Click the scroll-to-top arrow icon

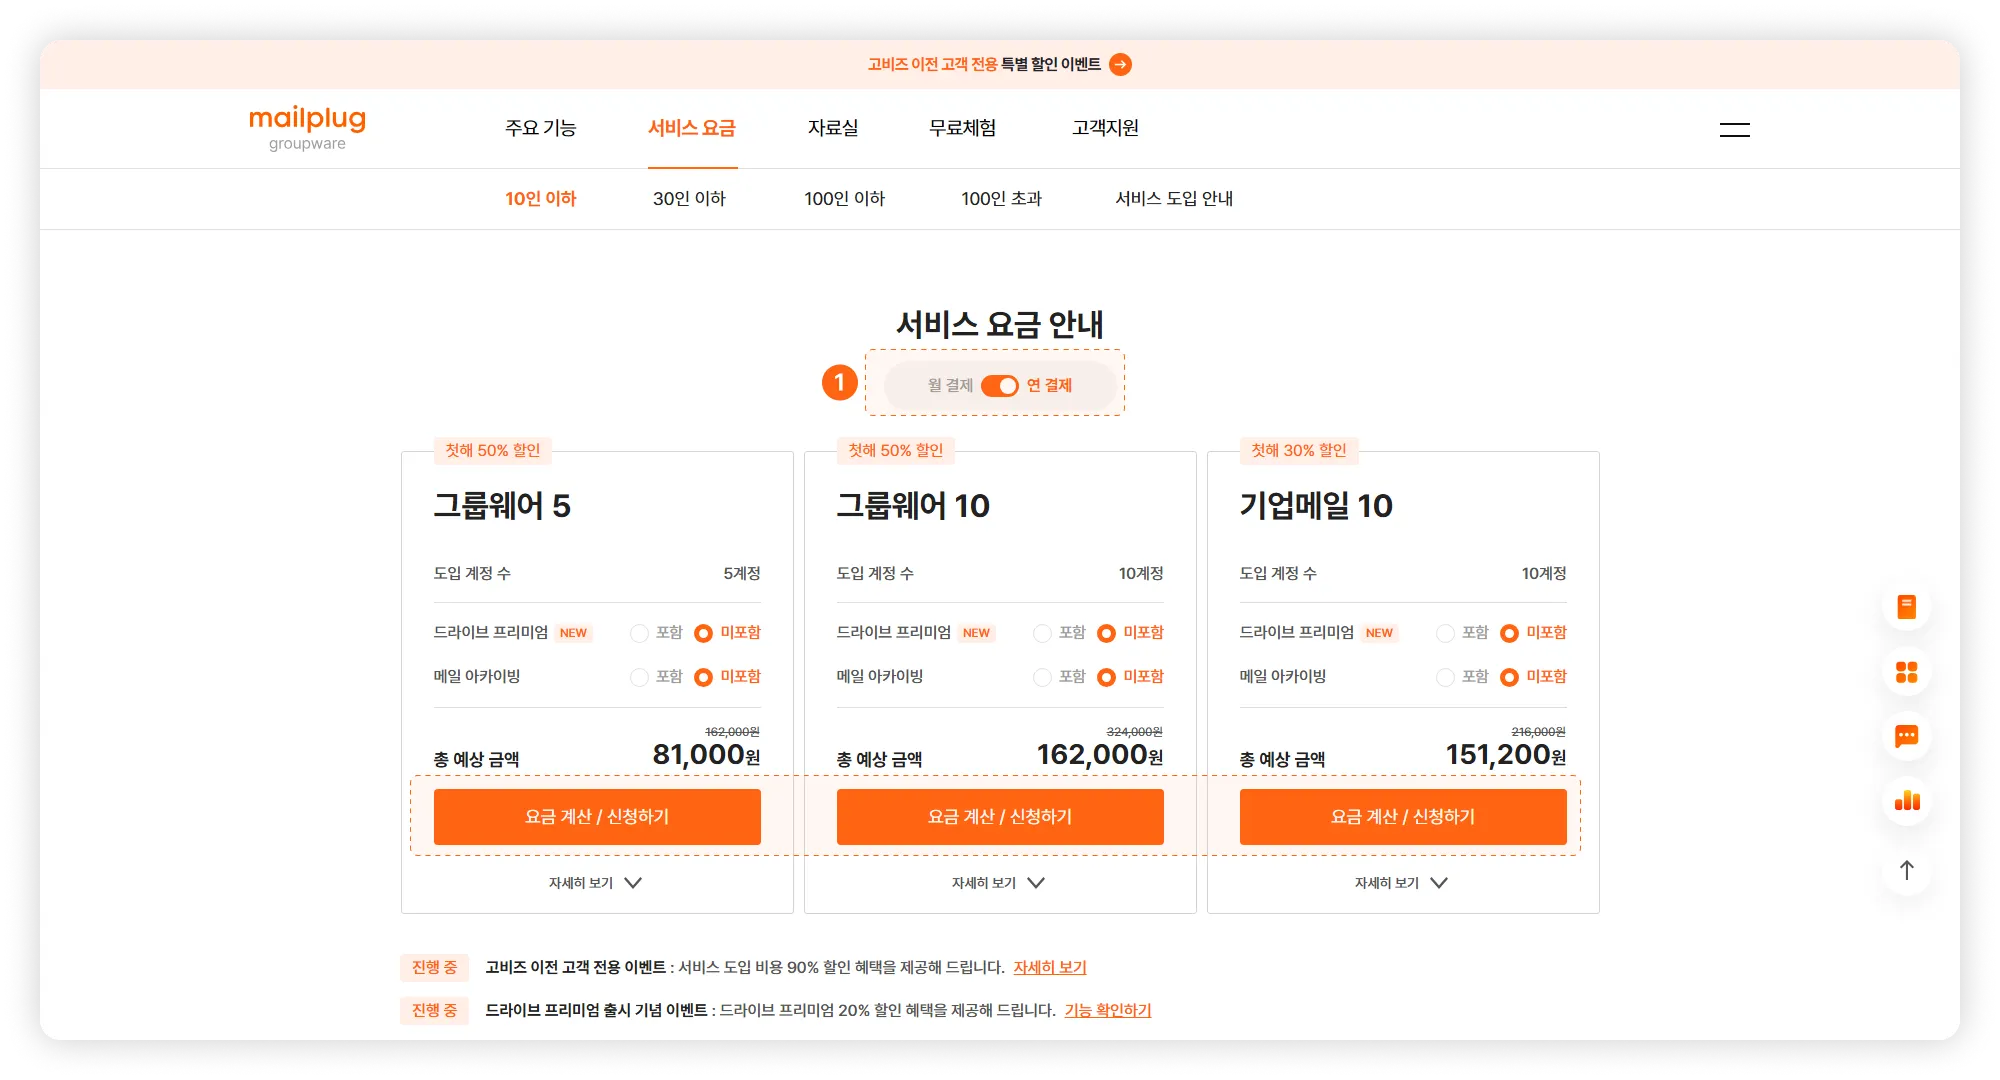1906,870
